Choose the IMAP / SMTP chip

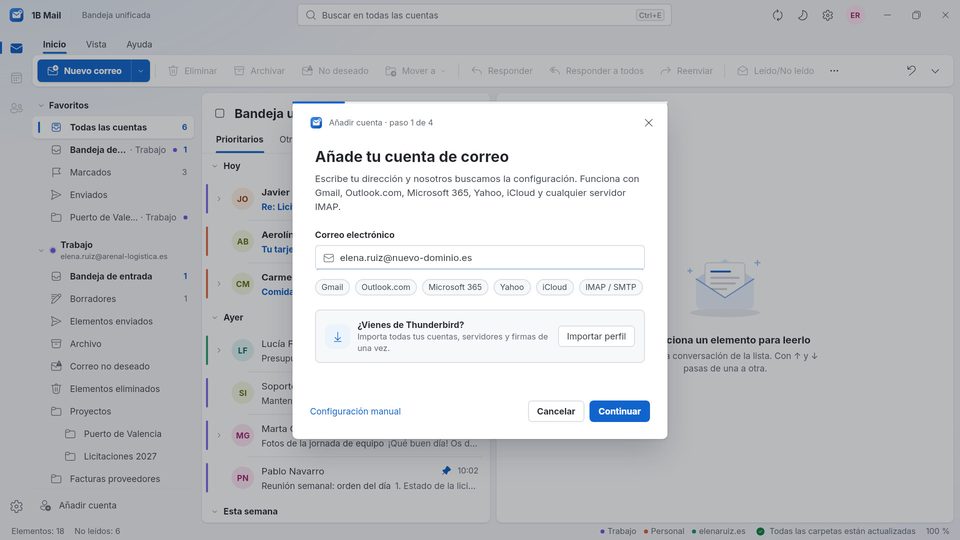point(610,287)
